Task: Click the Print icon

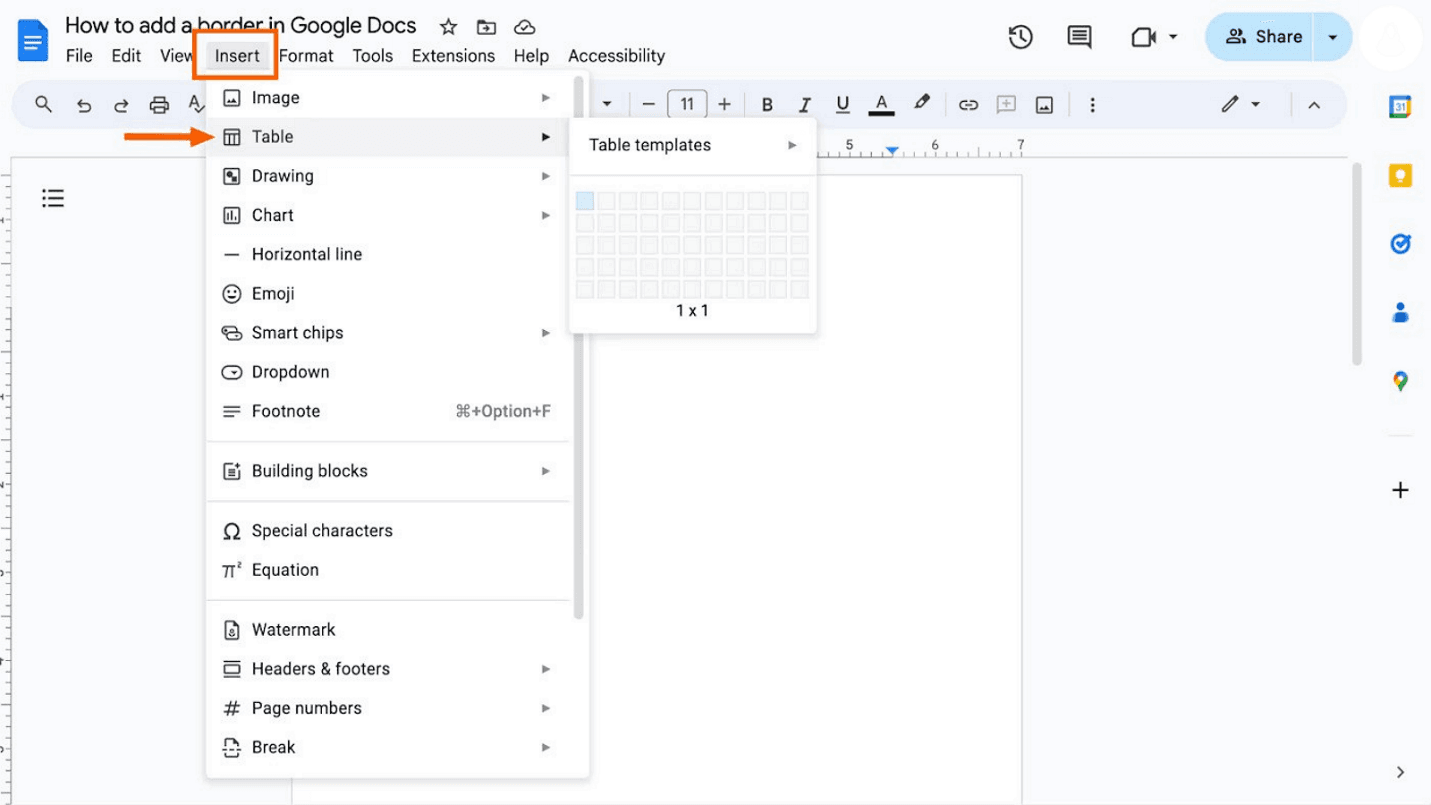Action: tap(159, 105)
